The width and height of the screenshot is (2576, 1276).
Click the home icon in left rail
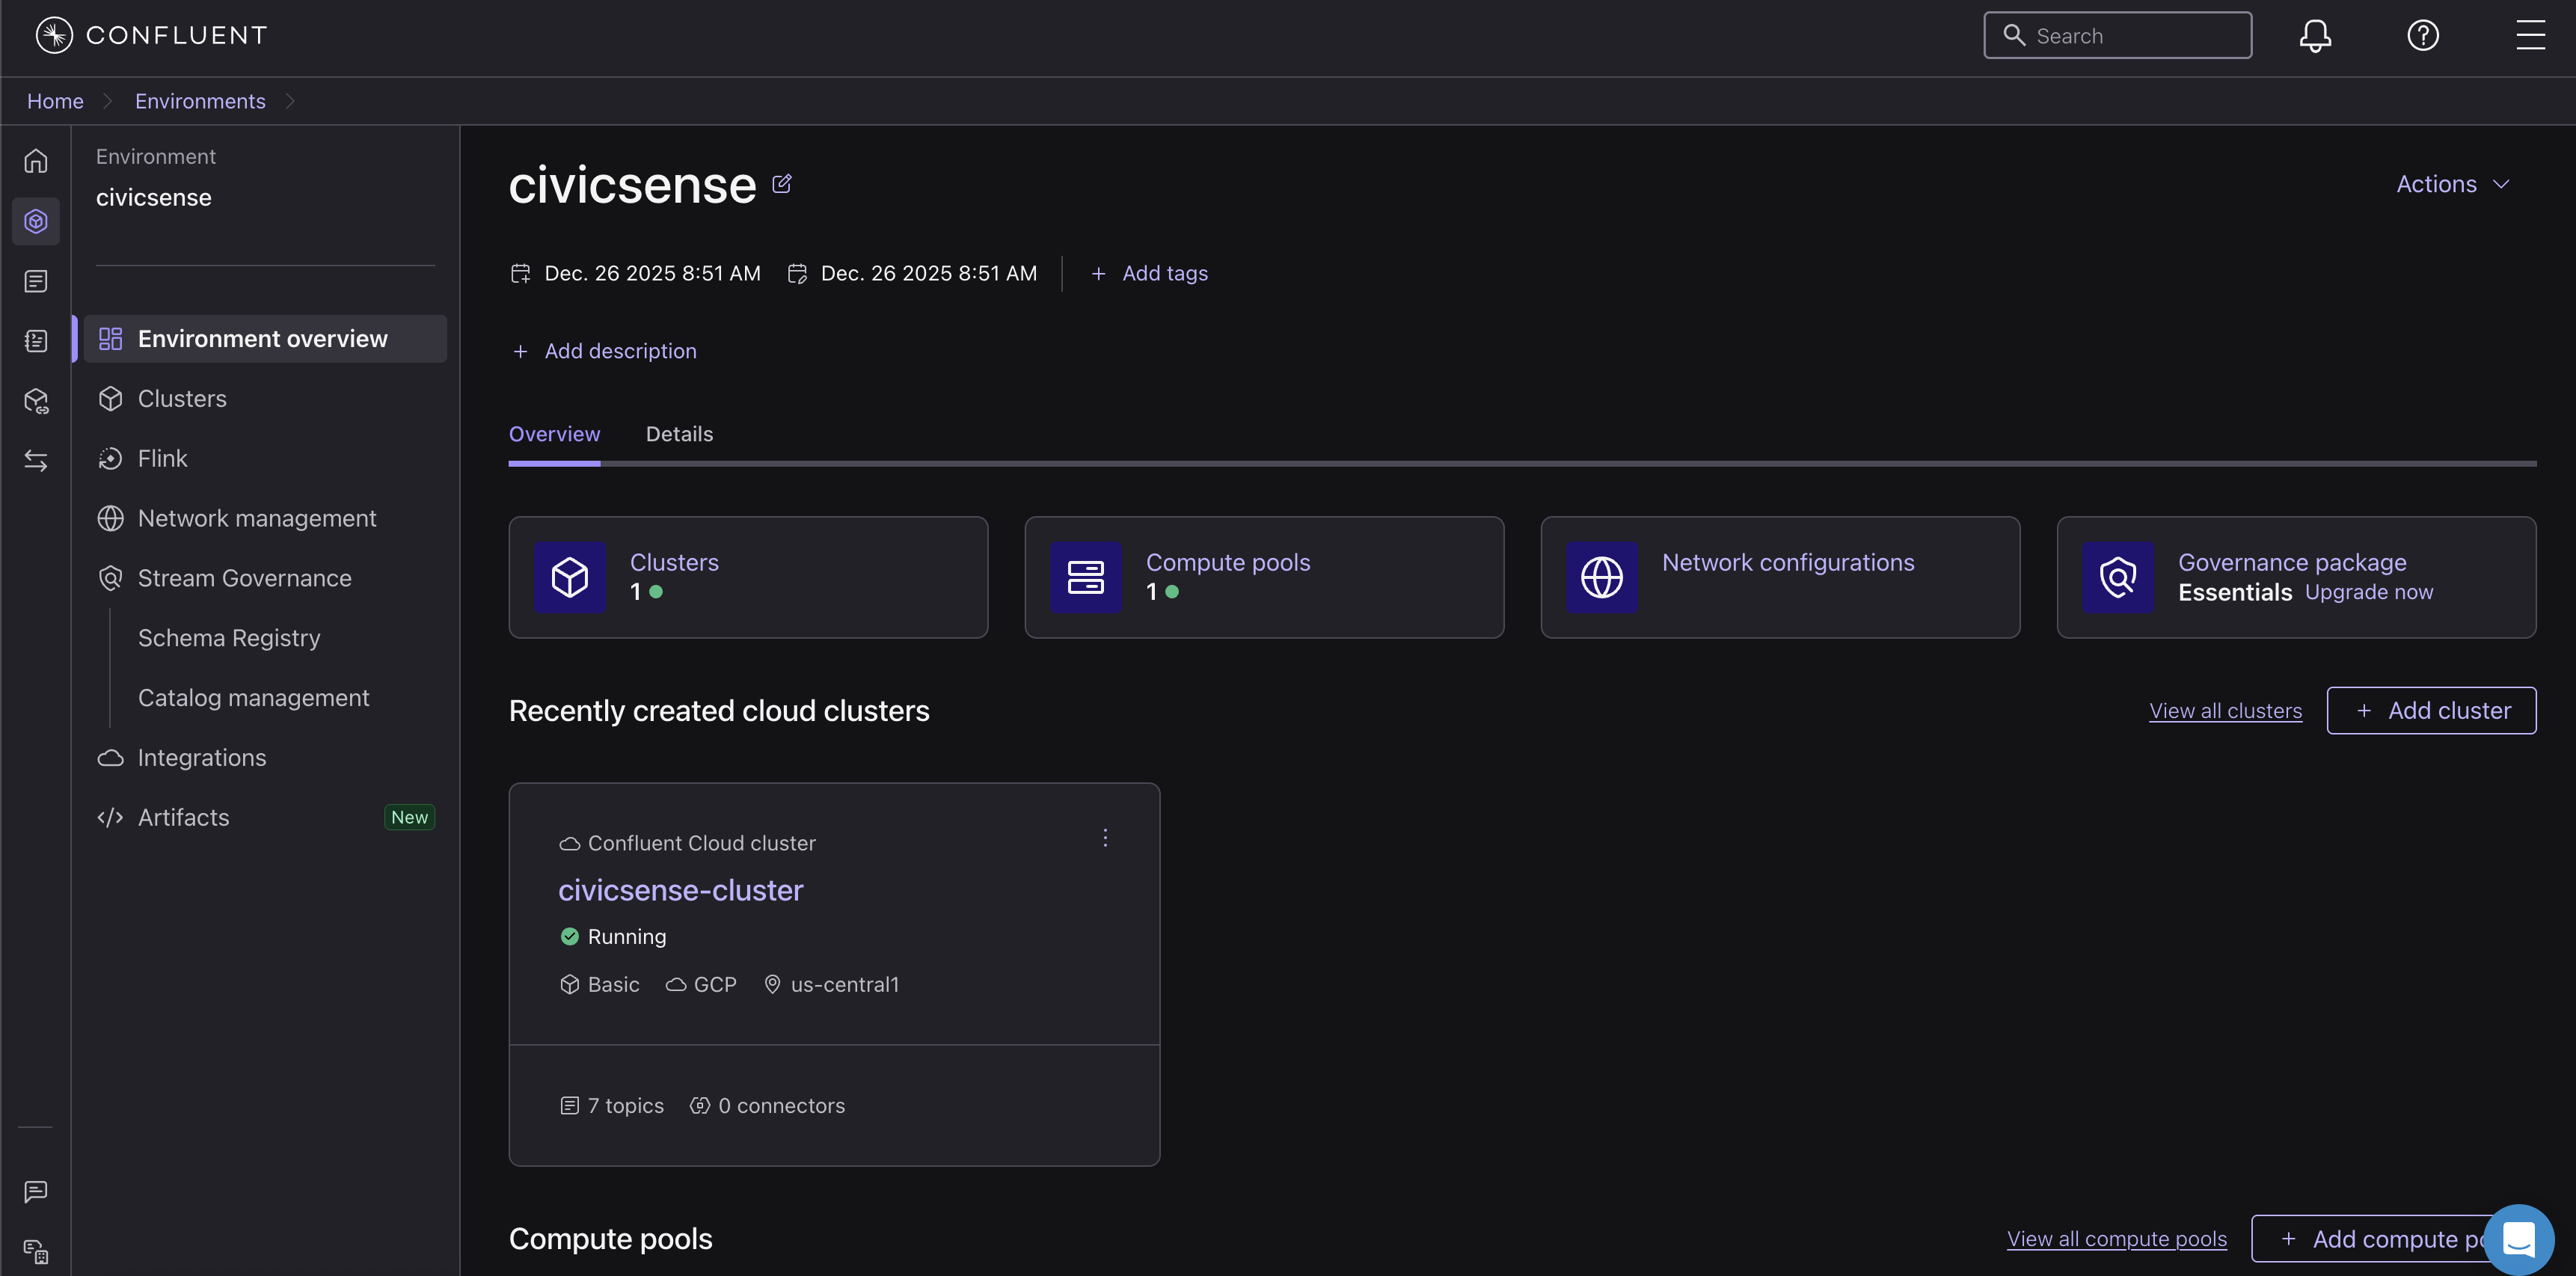tap(36, 161)
